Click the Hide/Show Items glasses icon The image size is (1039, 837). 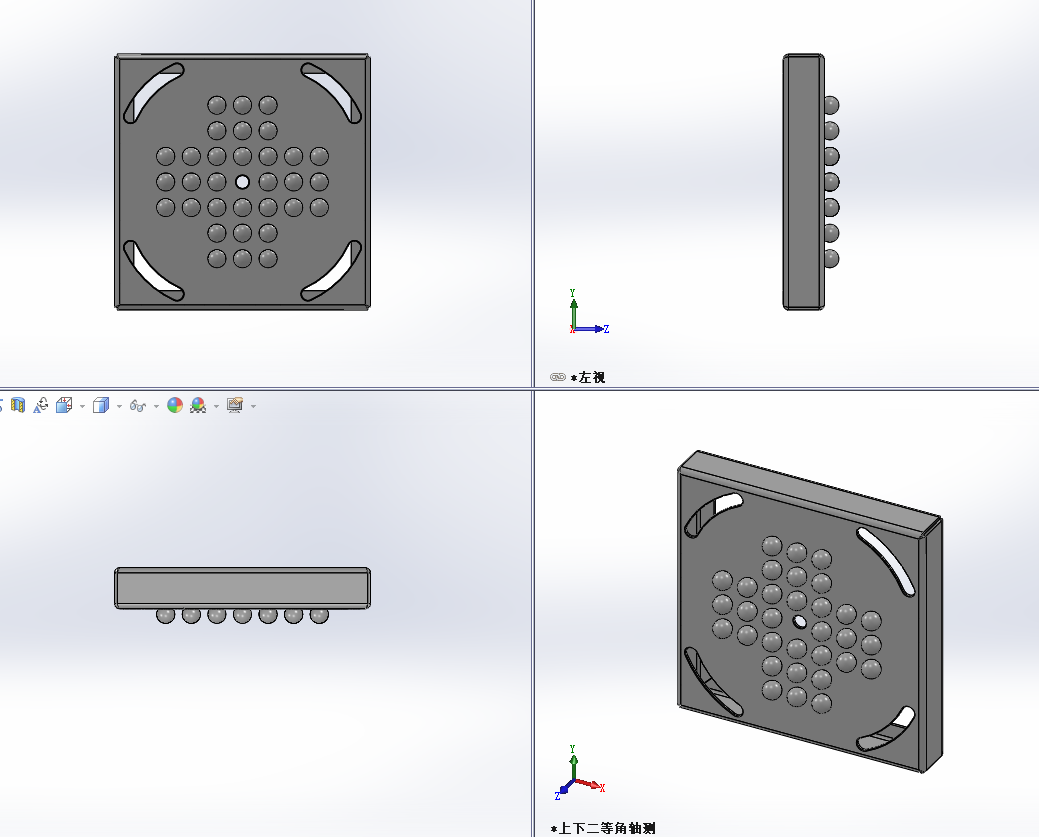tap(138, 406)
